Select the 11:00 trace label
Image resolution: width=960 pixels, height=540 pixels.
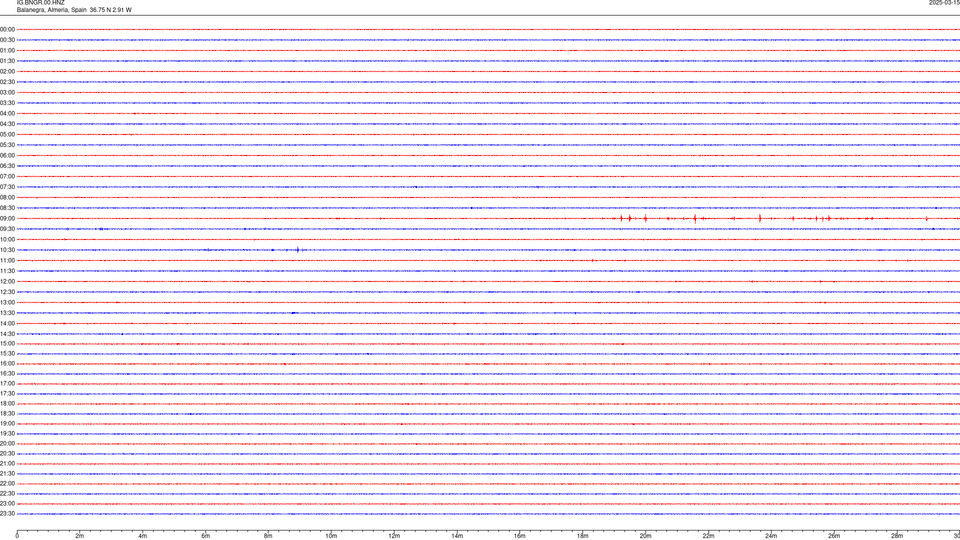click(7, 260)
